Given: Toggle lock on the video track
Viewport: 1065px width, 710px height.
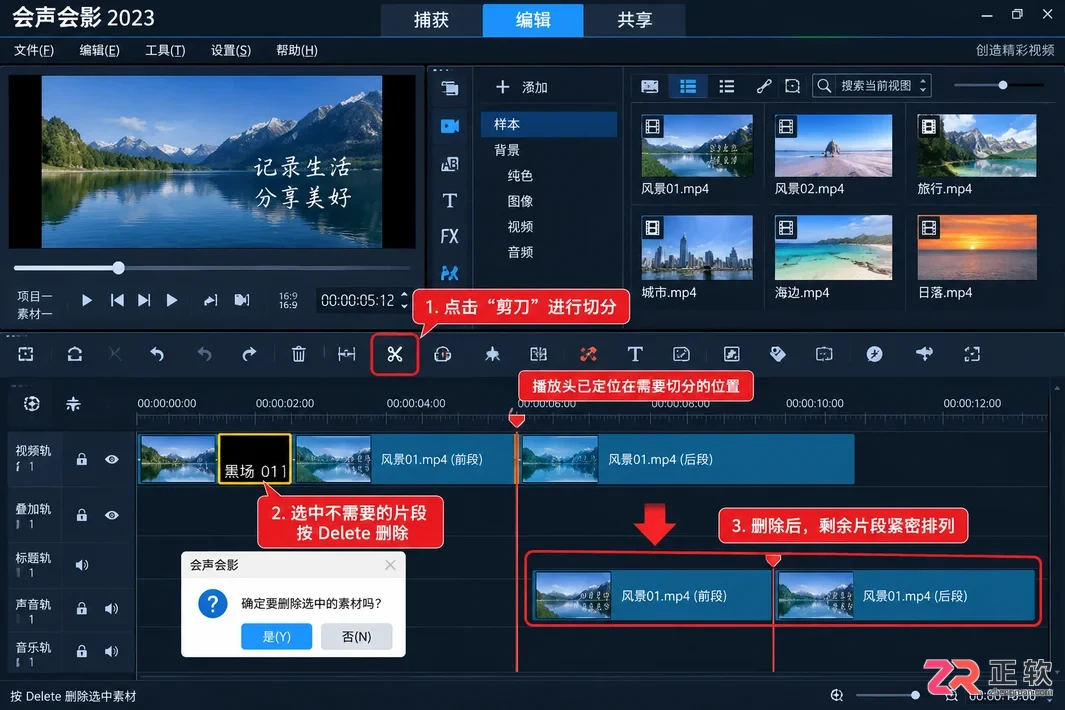Looking at the screenshot, I should click(82, 459).
